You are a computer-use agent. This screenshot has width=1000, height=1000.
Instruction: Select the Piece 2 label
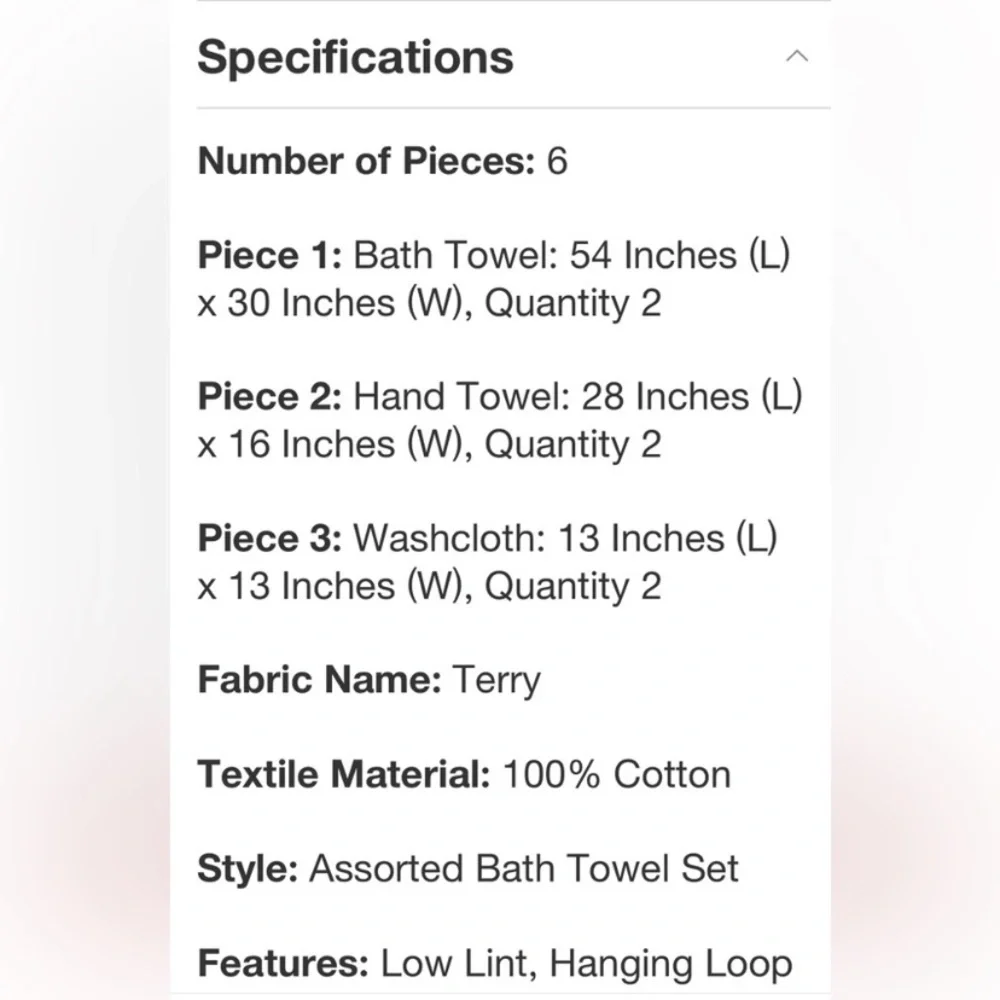coord(270,397)
